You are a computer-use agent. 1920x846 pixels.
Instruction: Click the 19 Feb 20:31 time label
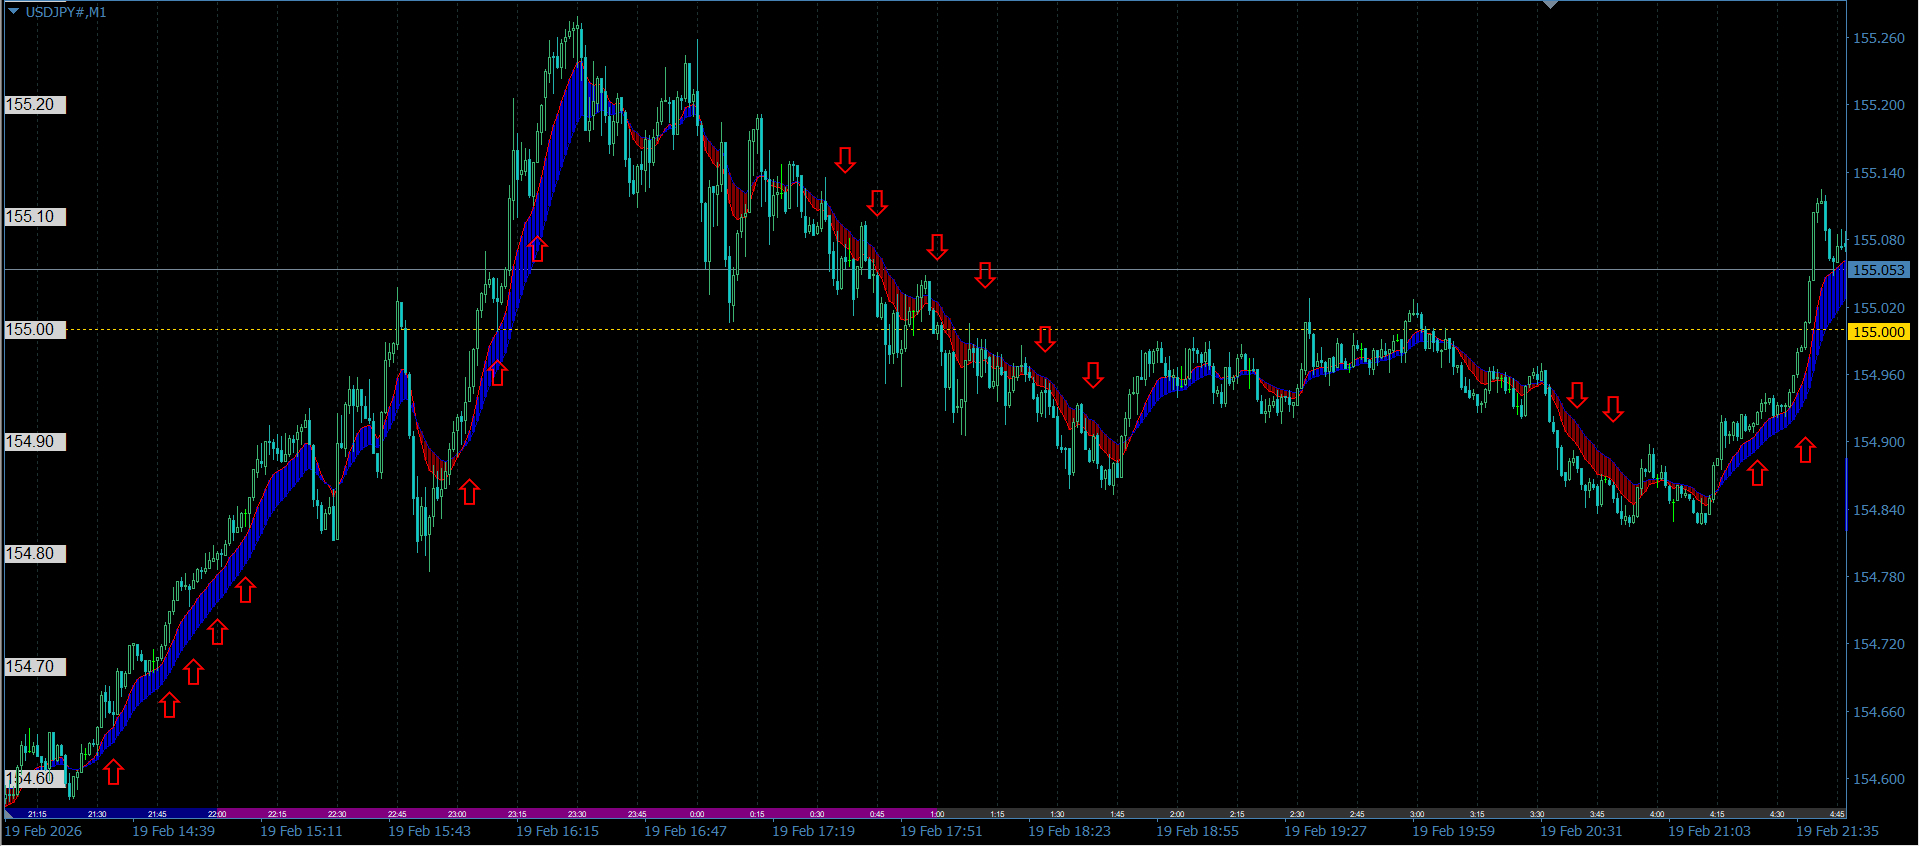[1582, 831]
